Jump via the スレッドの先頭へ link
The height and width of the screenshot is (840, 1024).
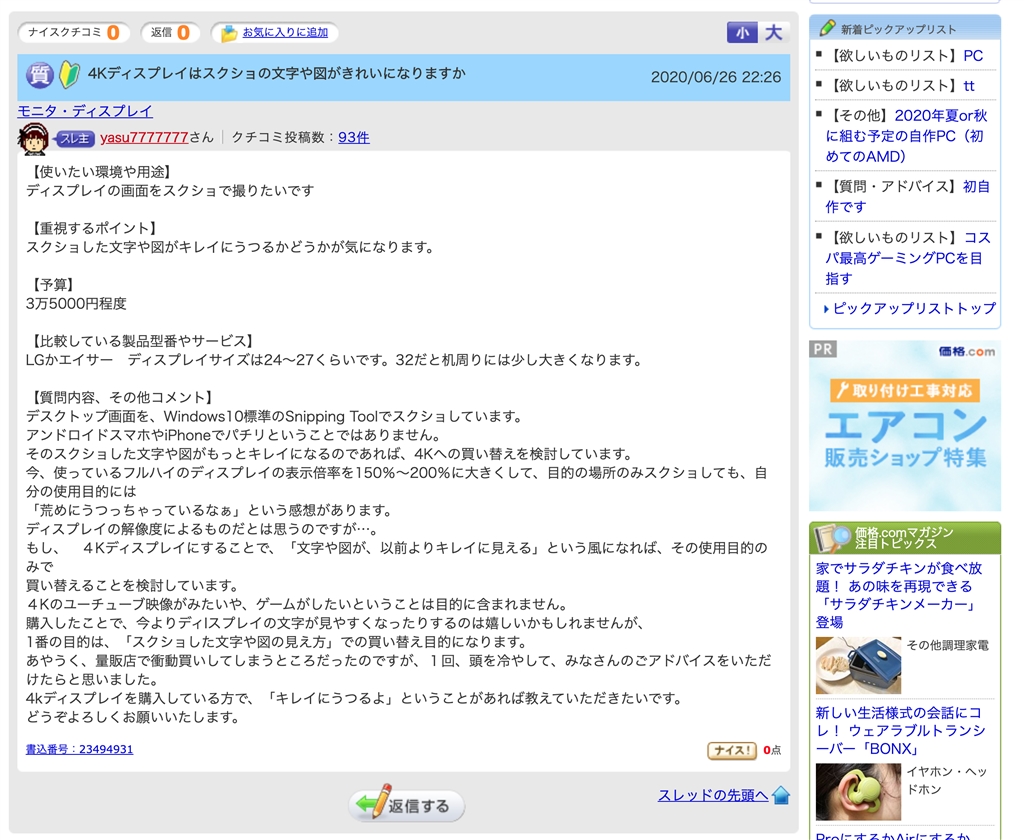(x=712, y=795)
